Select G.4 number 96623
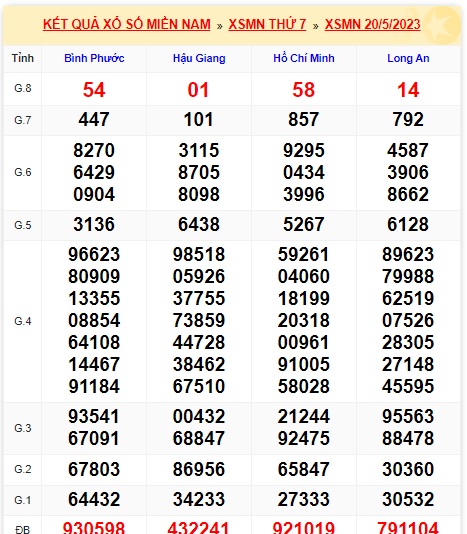 (x=94, y=254)
